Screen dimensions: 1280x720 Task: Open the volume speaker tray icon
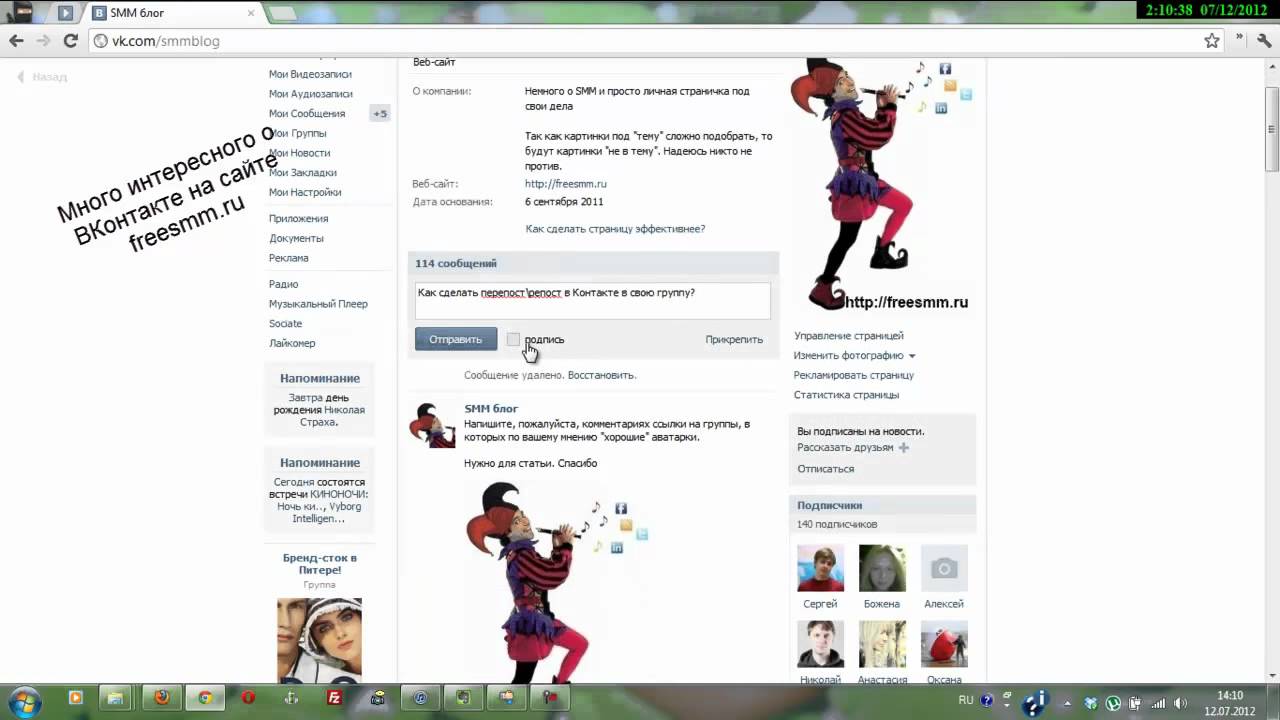tap(1180, 703)
